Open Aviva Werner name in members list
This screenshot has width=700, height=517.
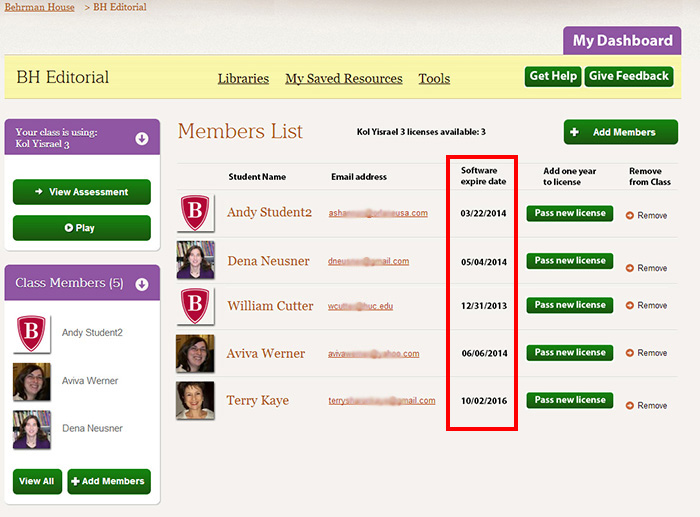(x=266, y=354)
